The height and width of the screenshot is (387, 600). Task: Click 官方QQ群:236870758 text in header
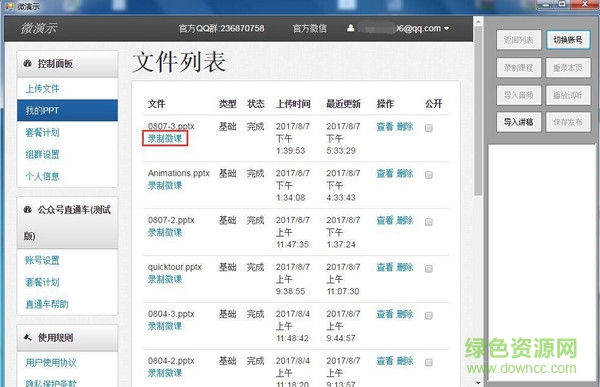tap(222, 28)
